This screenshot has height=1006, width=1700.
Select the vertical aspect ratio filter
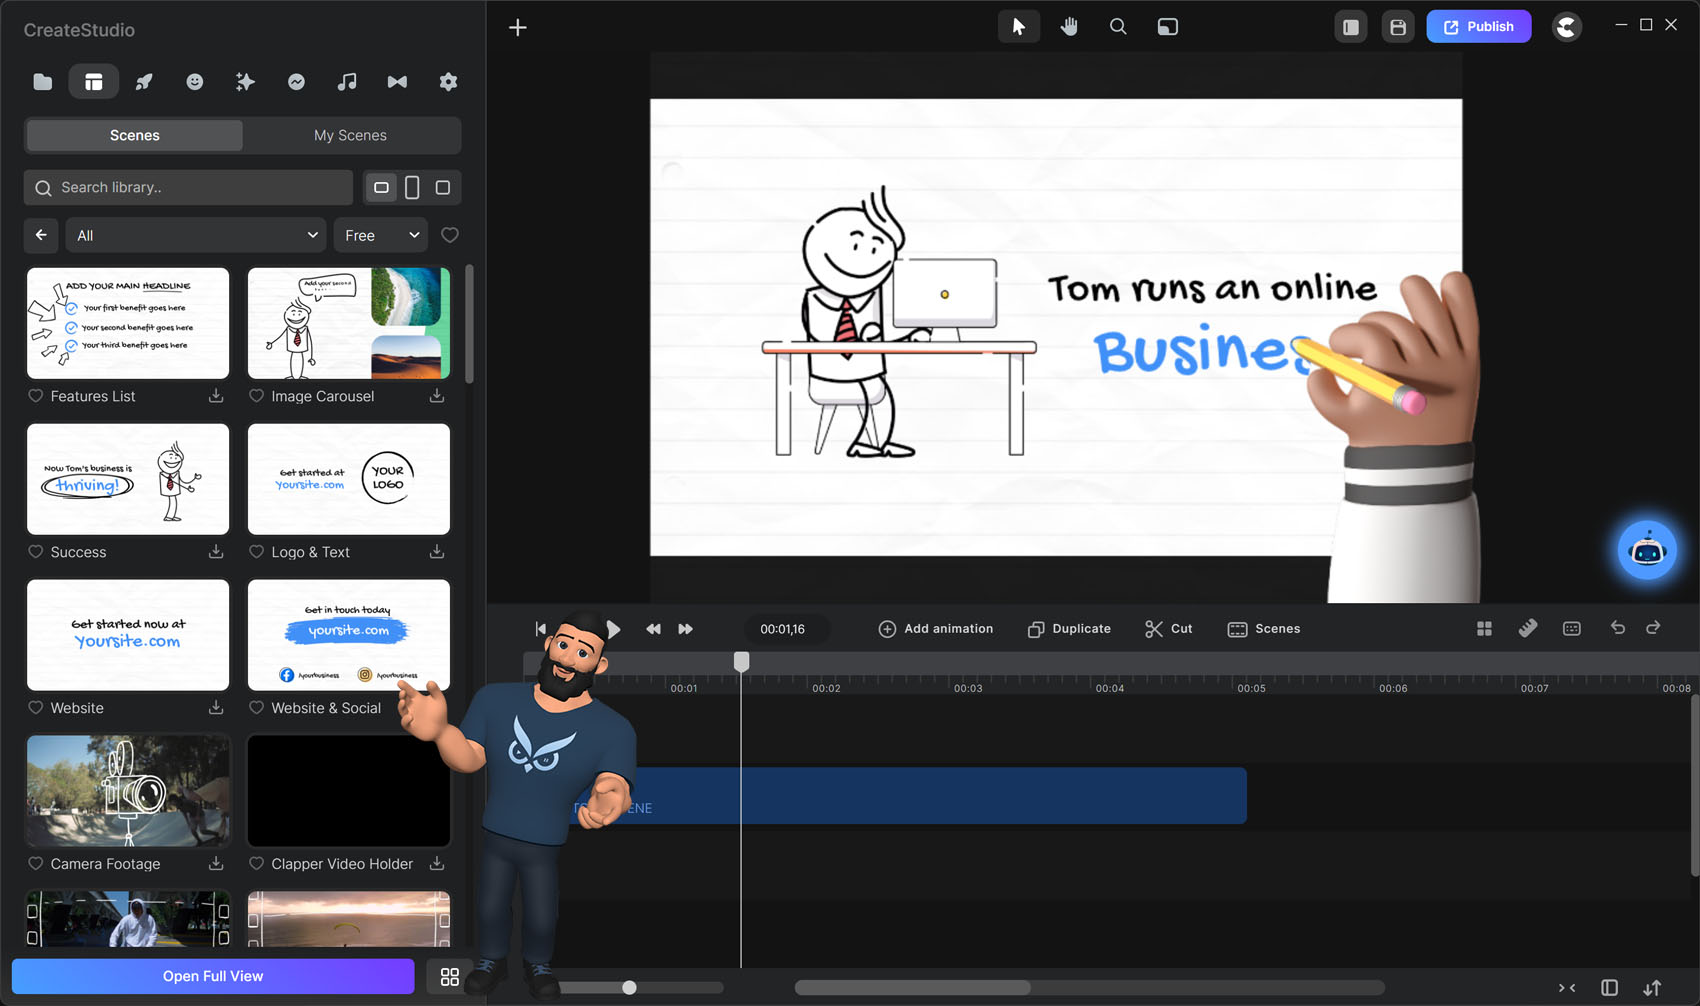pos(412,187)
